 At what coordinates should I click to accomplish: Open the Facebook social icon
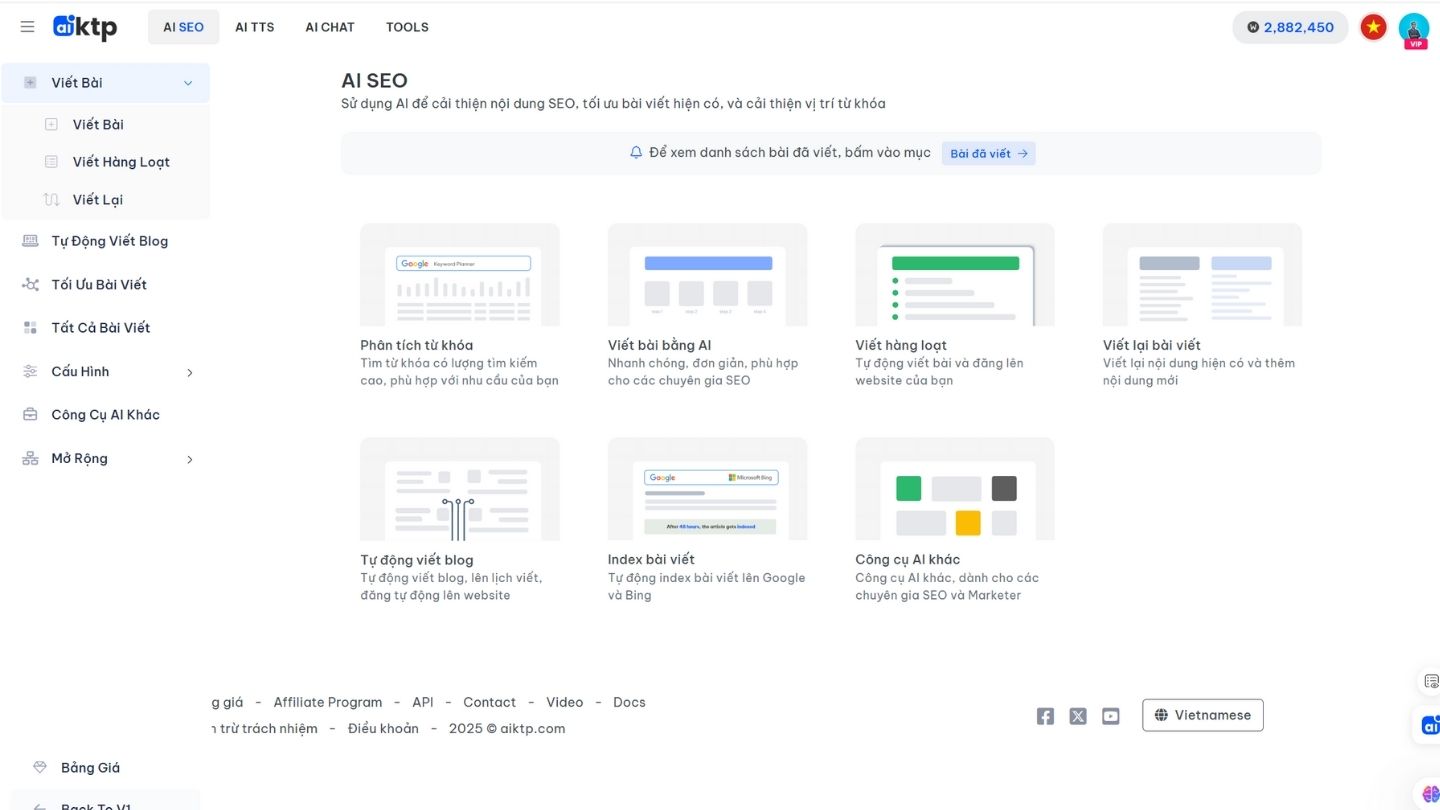(1045, 716)
